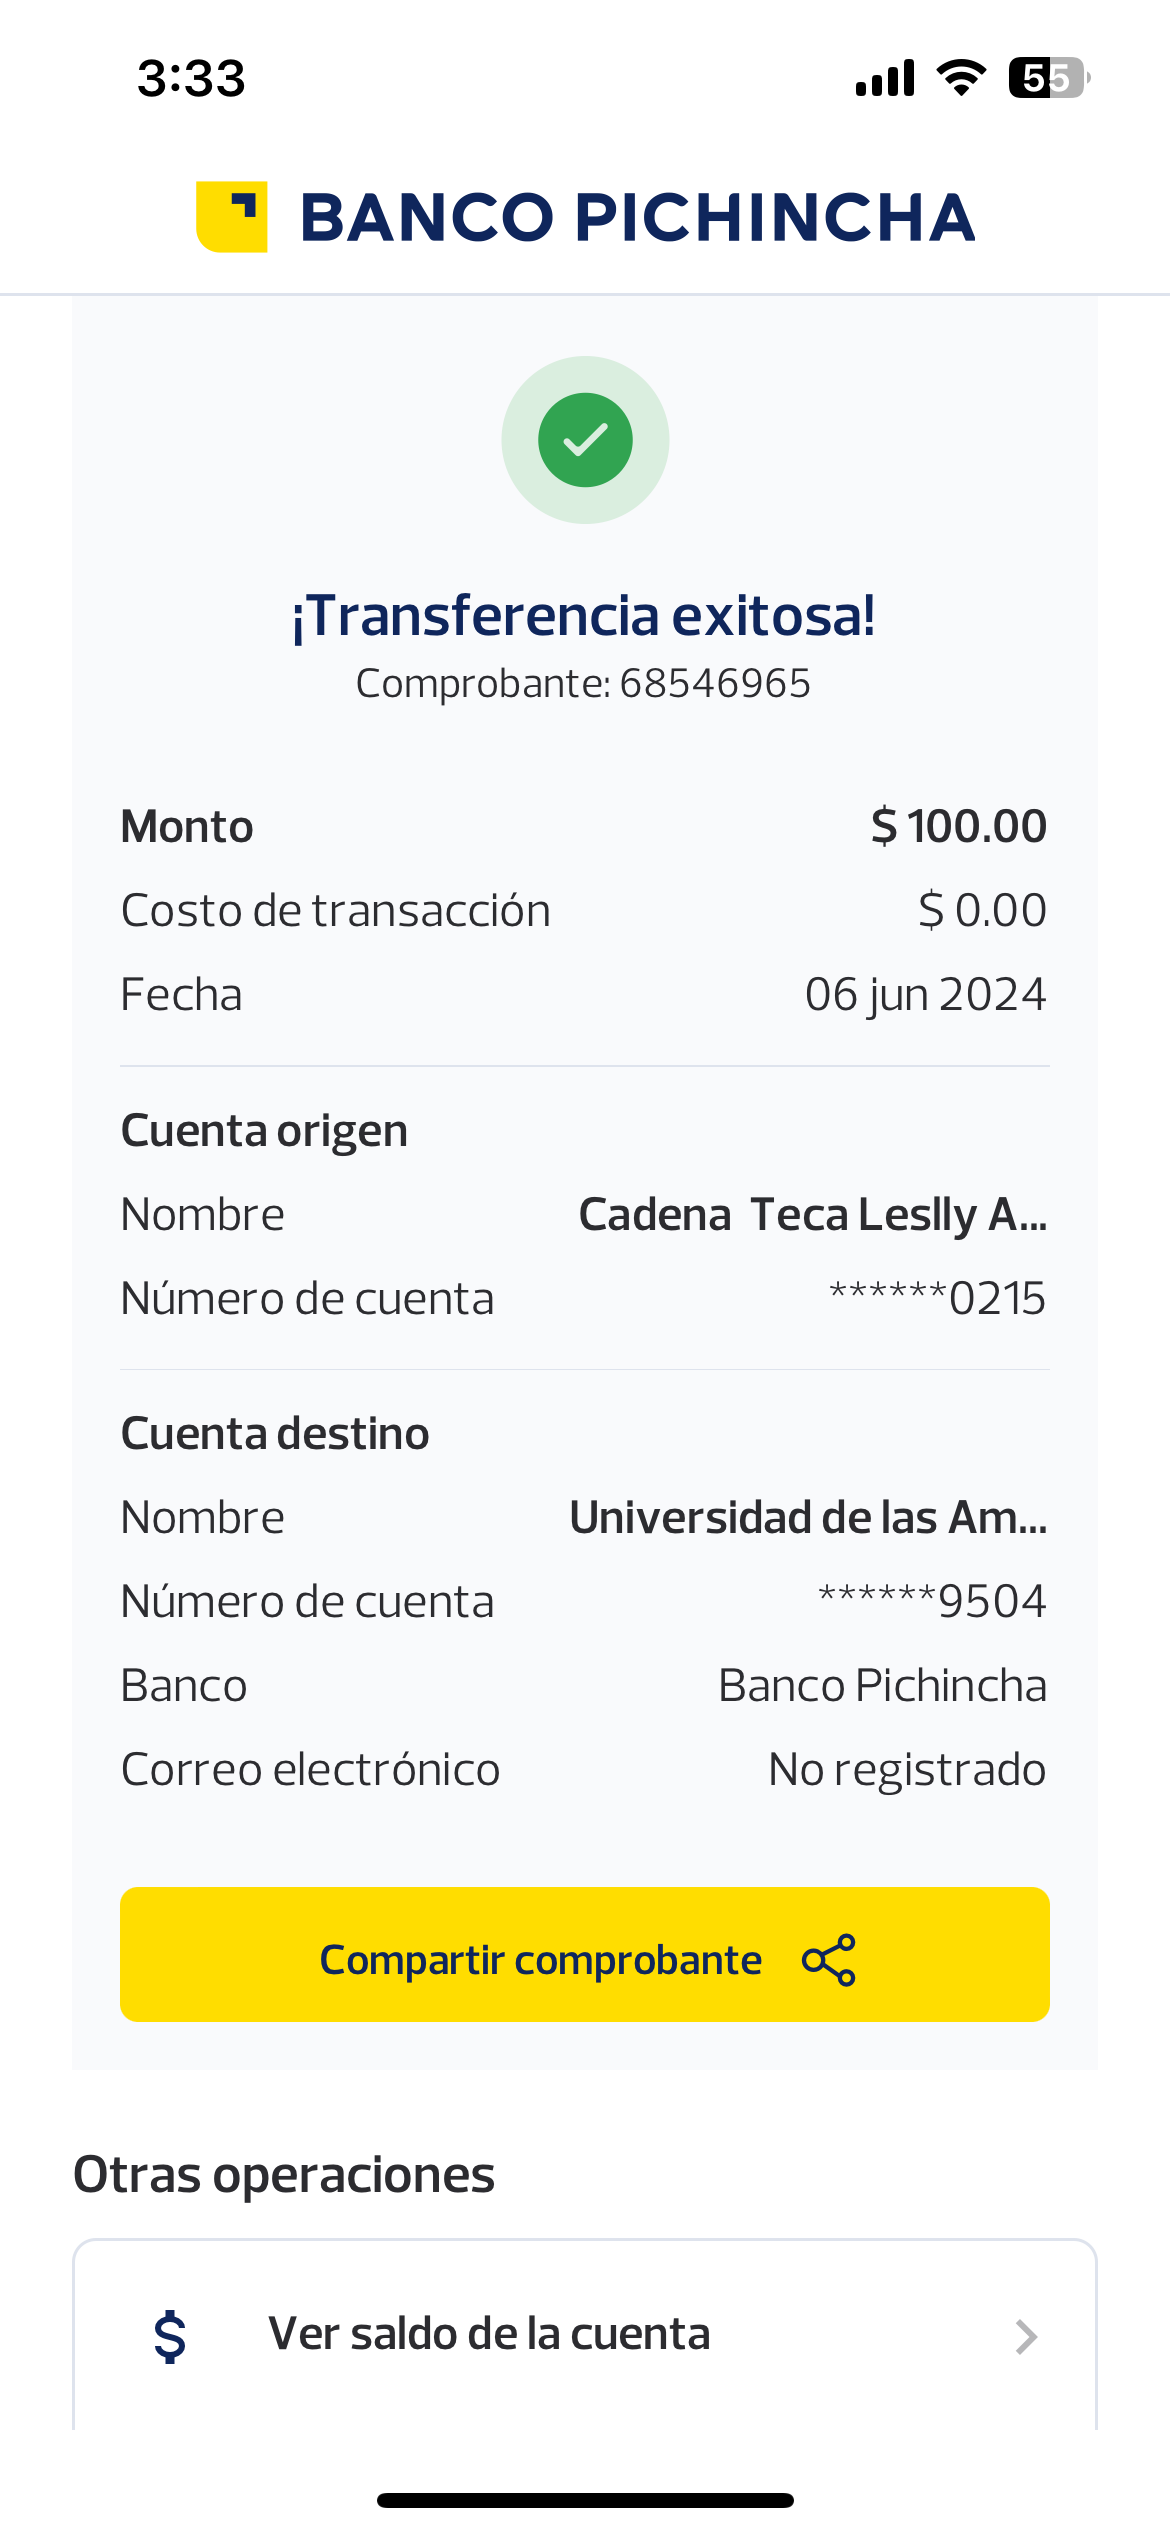Screen dimensions: 1170x2532
Task: Tap the BANCO PICHINCHA header title
Action: tap(637, 218)
